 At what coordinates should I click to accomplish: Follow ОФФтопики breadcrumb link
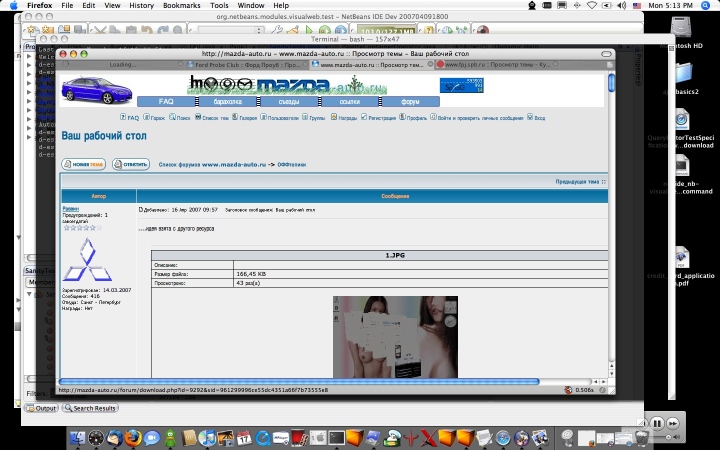[292, 164]
